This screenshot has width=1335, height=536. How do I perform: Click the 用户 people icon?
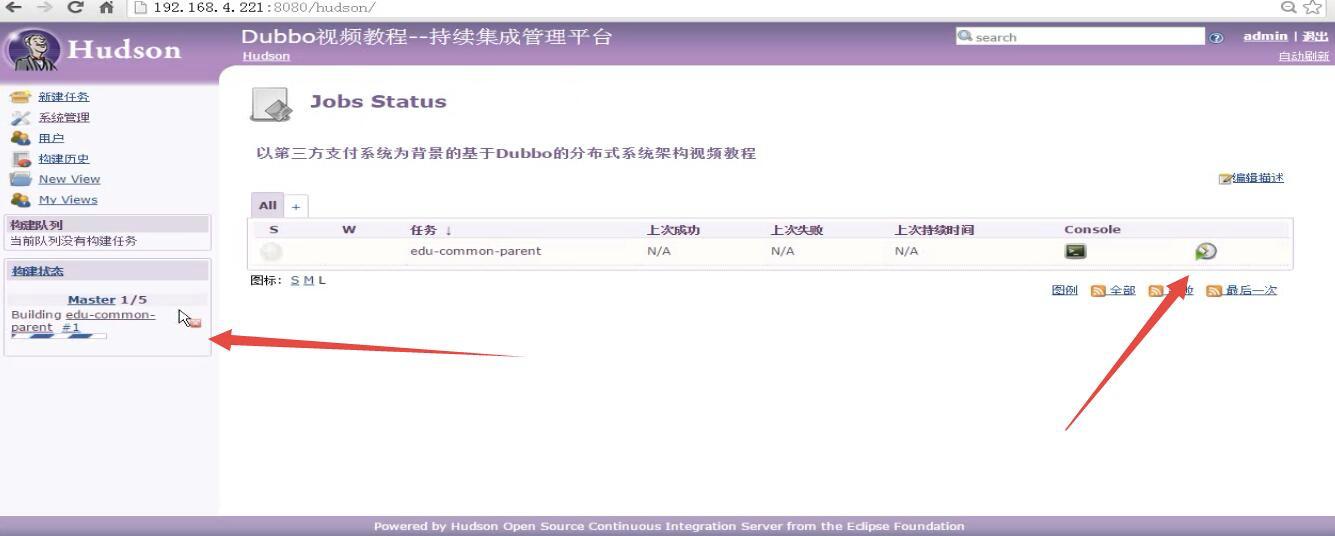coord(20,138)
